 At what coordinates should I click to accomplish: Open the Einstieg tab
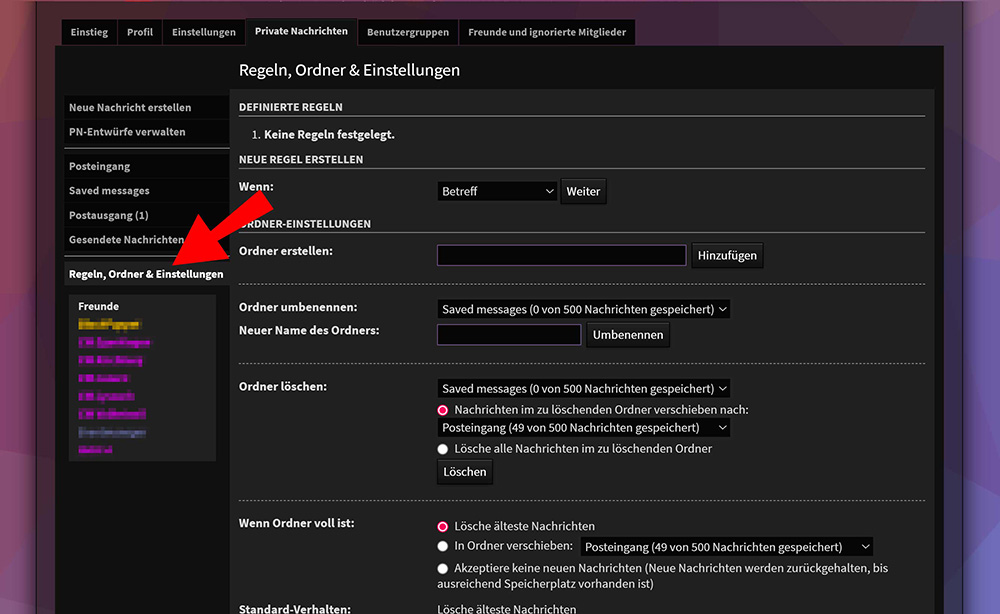pyautogui.click(x=89, y=32)
